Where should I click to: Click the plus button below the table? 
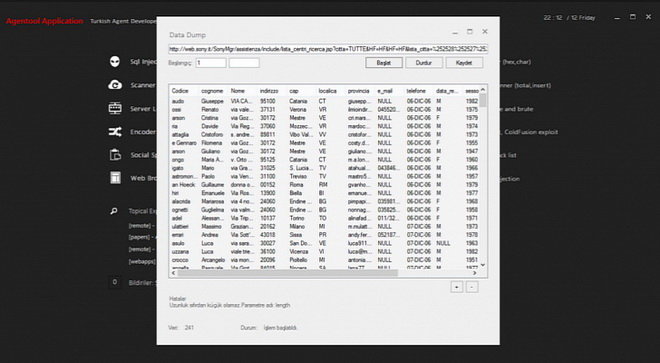456,287
